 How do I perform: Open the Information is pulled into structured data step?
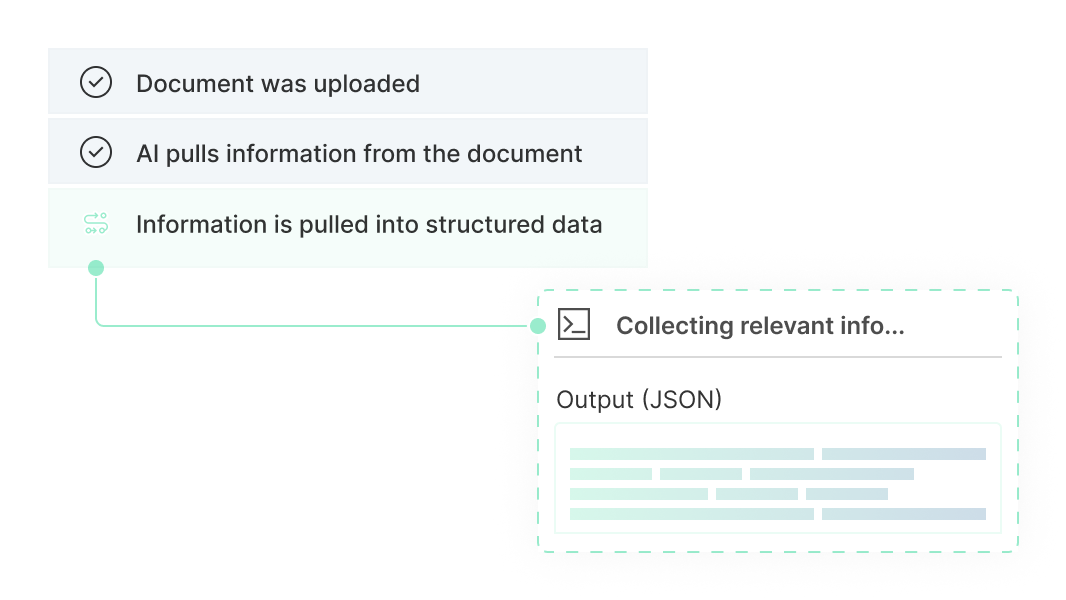point(369,224)
